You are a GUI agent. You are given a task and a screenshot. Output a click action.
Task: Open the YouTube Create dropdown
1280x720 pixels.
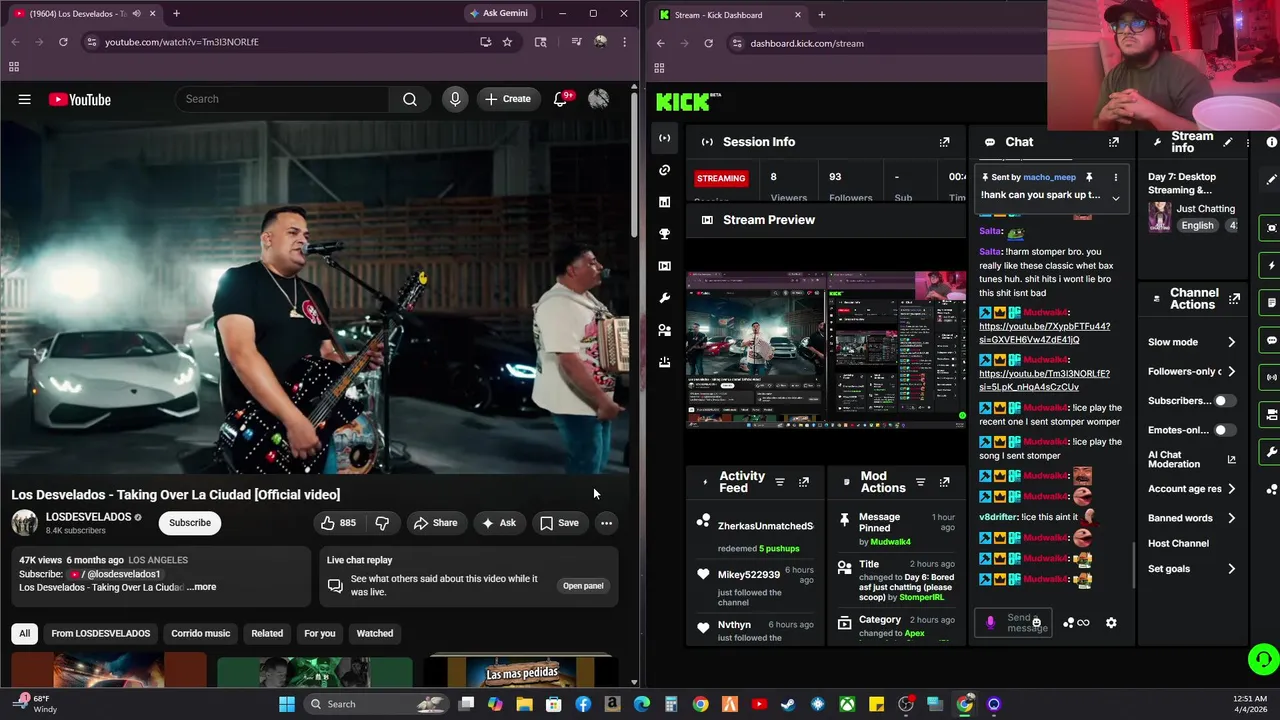(507, 99)
